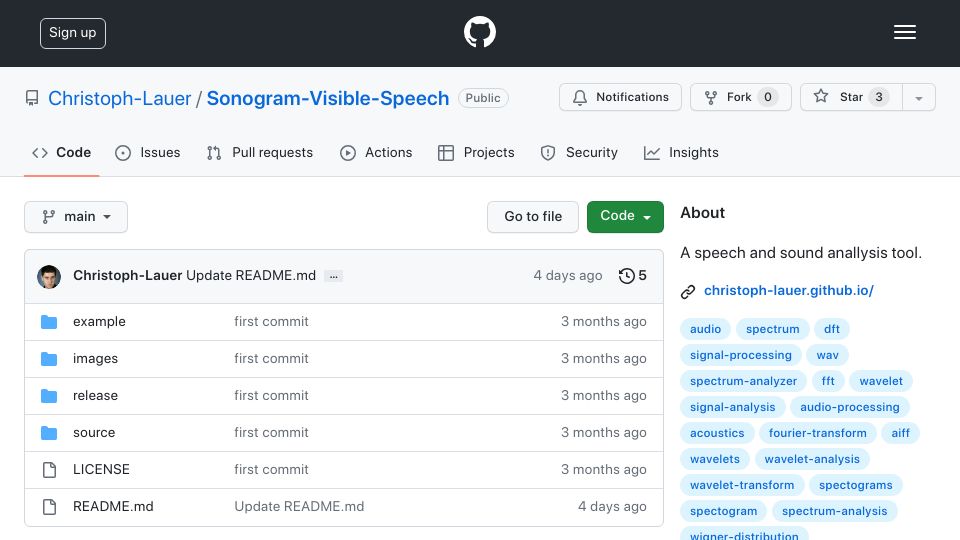This screenshot has width=960, height=540.
Task: Click the wav topic tag
Action: 827,355
